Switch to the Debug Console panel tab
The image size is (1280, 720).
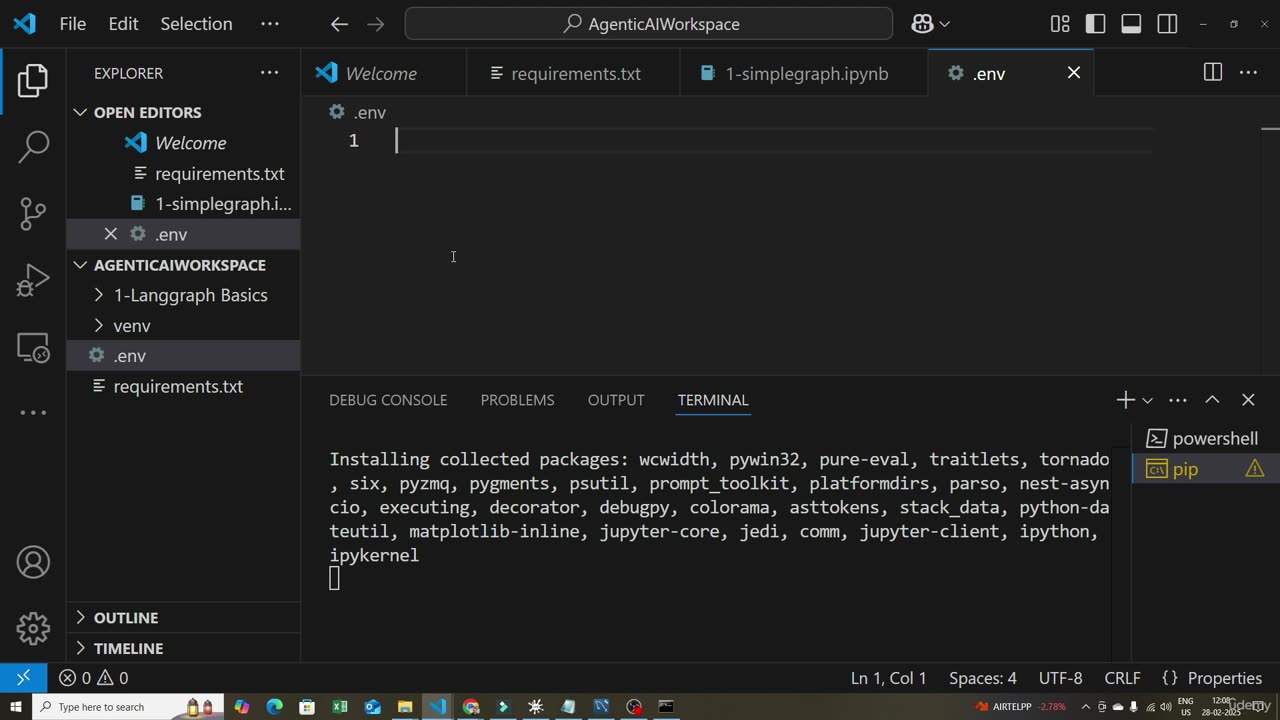click(x=388, y=400)
